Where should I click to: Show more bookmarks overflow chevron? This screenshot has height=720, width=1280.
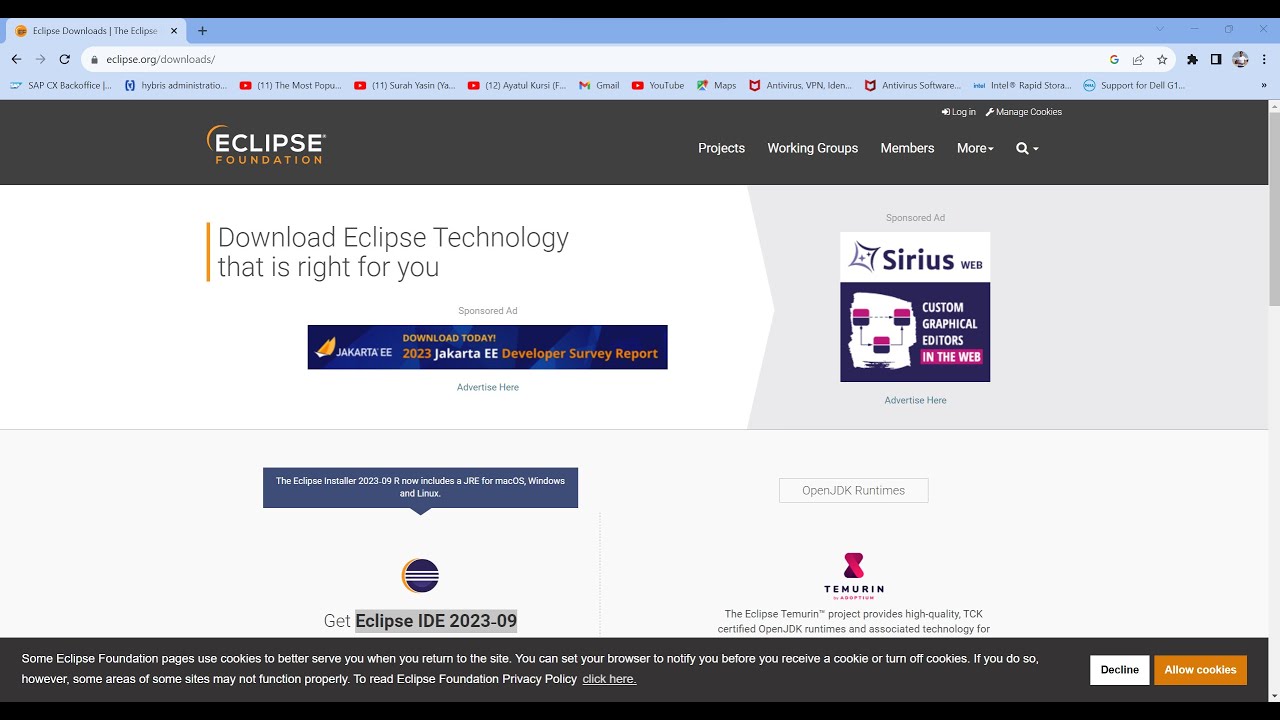tap(1264, 86)
